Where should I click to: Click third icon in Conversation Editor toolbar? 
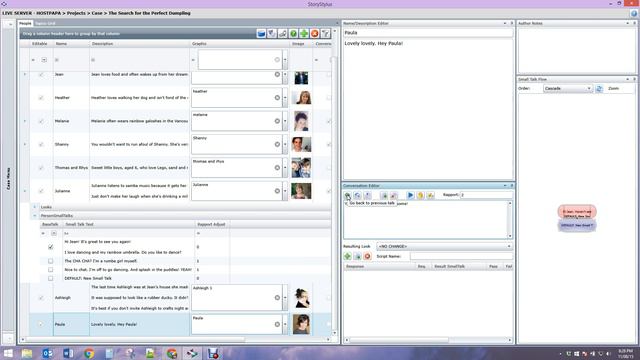(x=367, y=196)
